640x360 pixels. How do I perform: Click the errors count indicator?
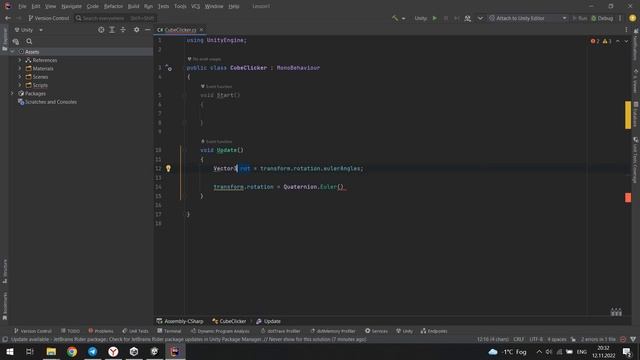[x=595, y=41]
